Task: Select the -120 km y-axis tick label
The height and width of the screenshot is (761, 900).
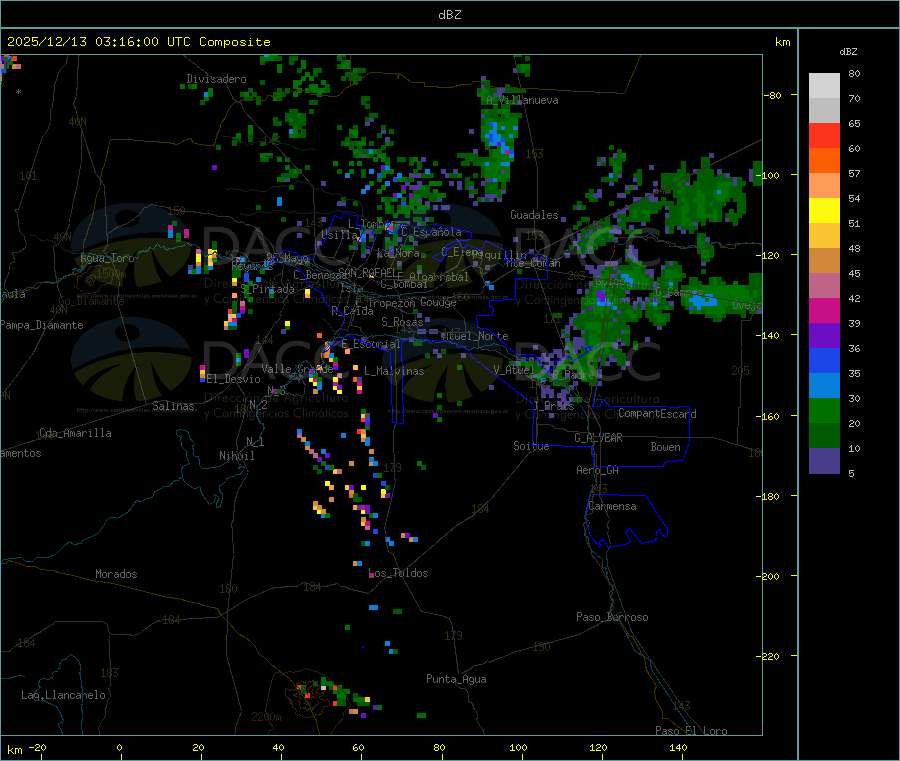Action: [771, 255]
